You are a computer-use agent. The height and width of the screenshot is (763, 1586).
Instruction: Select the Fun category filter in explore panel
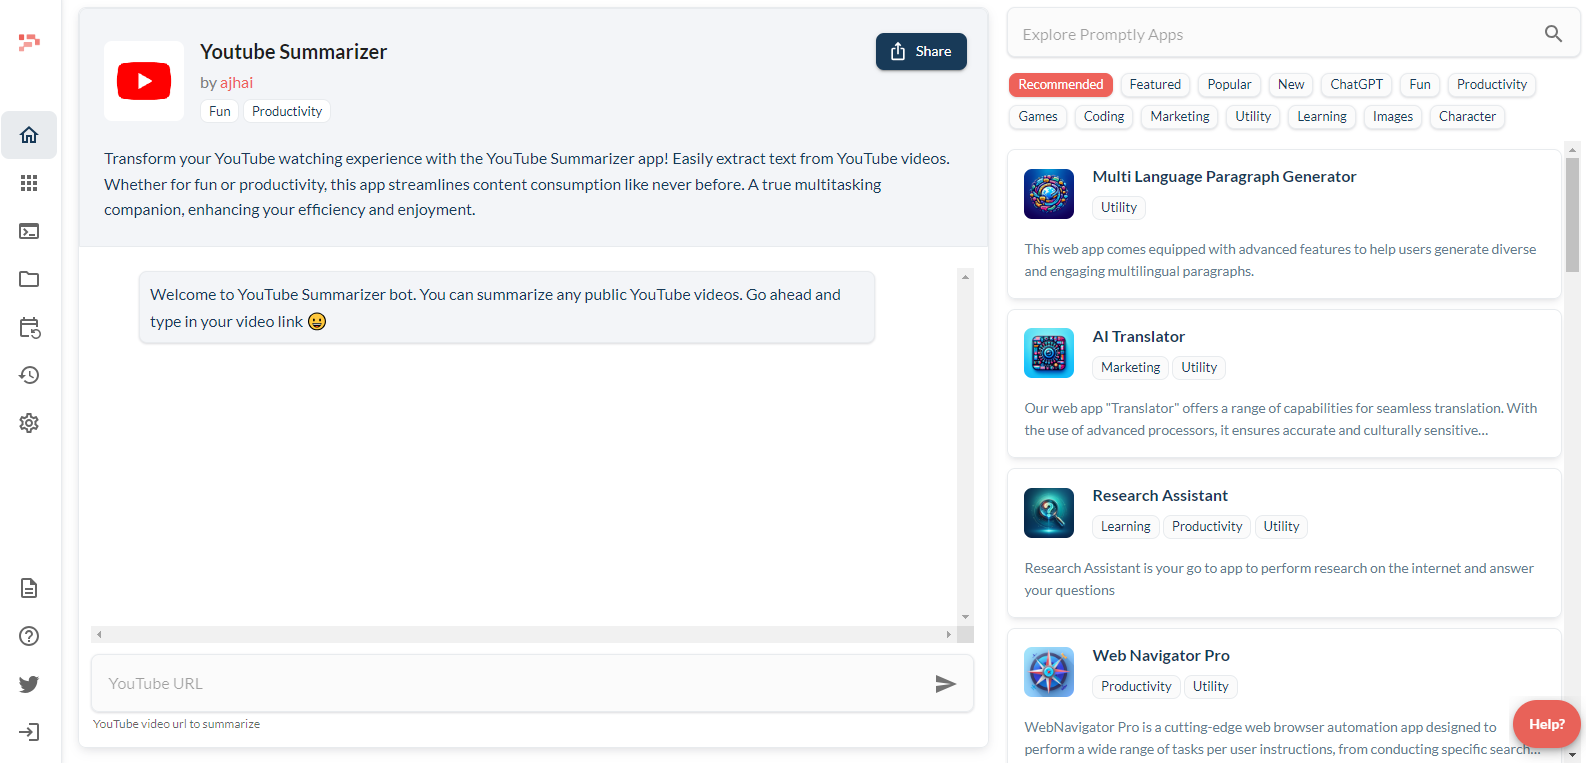tap(1420, 85)
